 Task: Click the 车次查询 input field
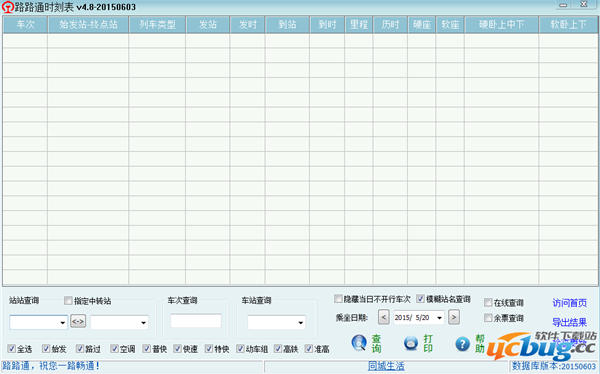(x=196, y=321)
